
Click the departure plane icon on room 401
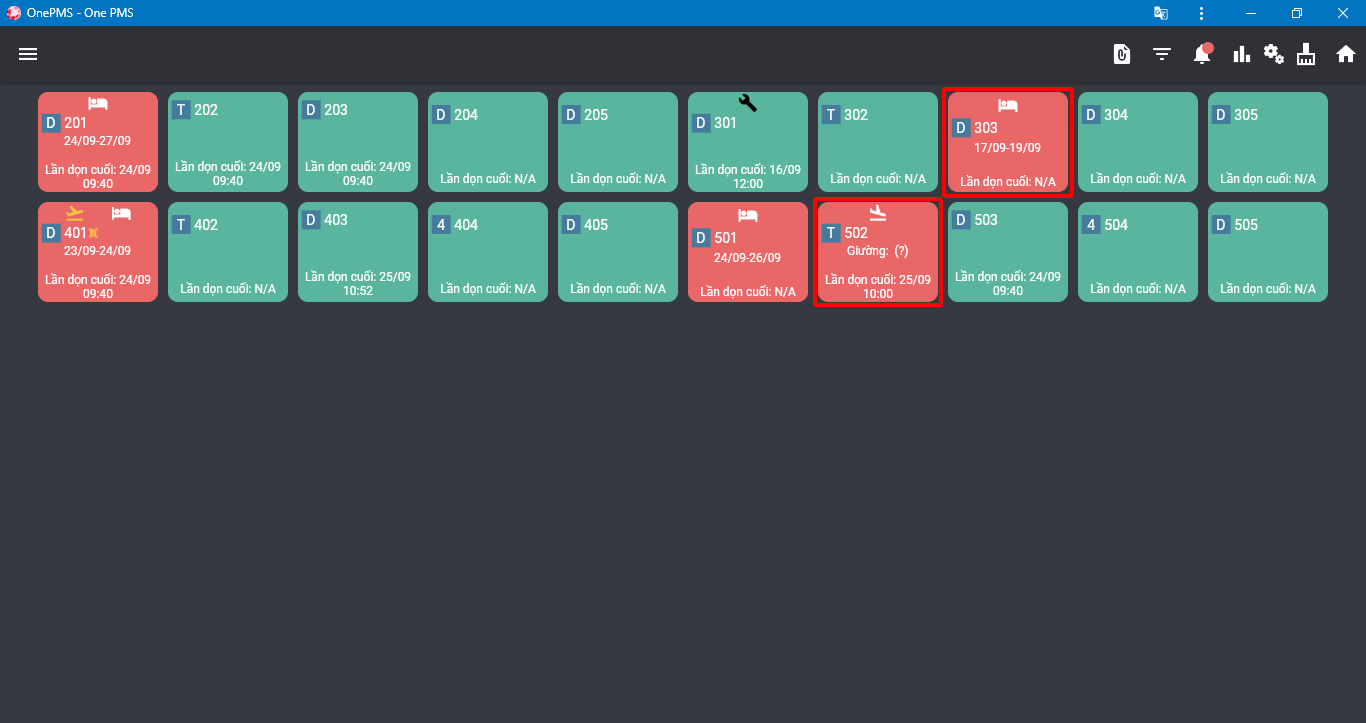(75, 213)
